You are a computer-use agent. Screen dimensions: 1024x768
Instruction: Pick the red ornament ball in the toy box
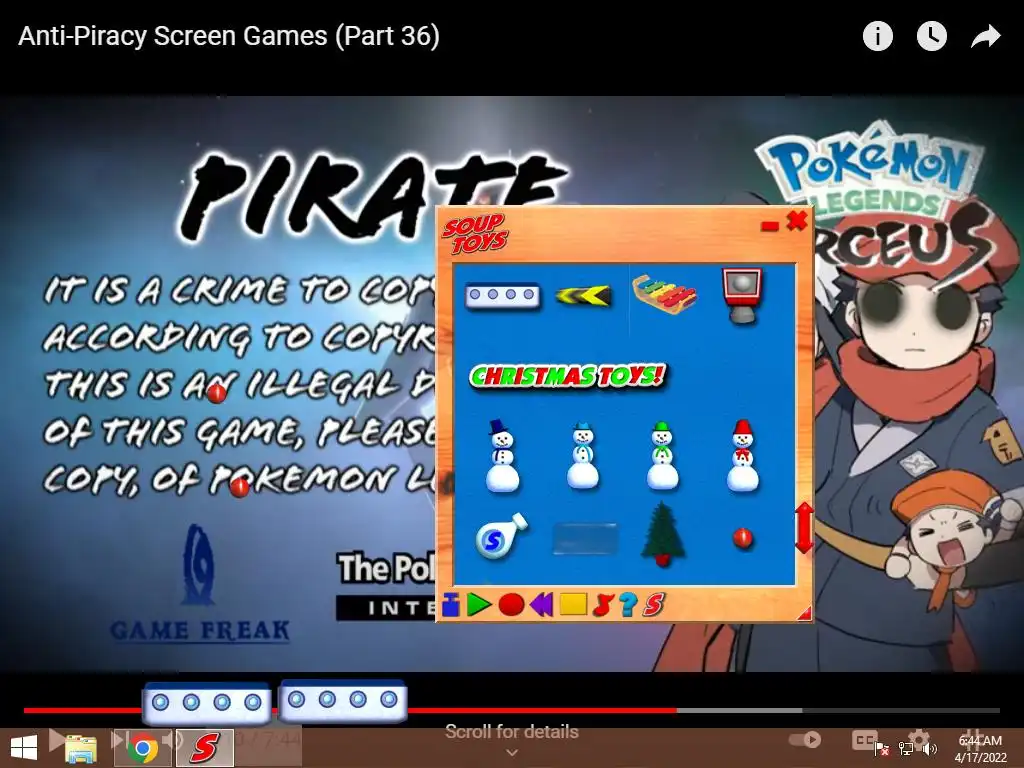coord(743,538)
